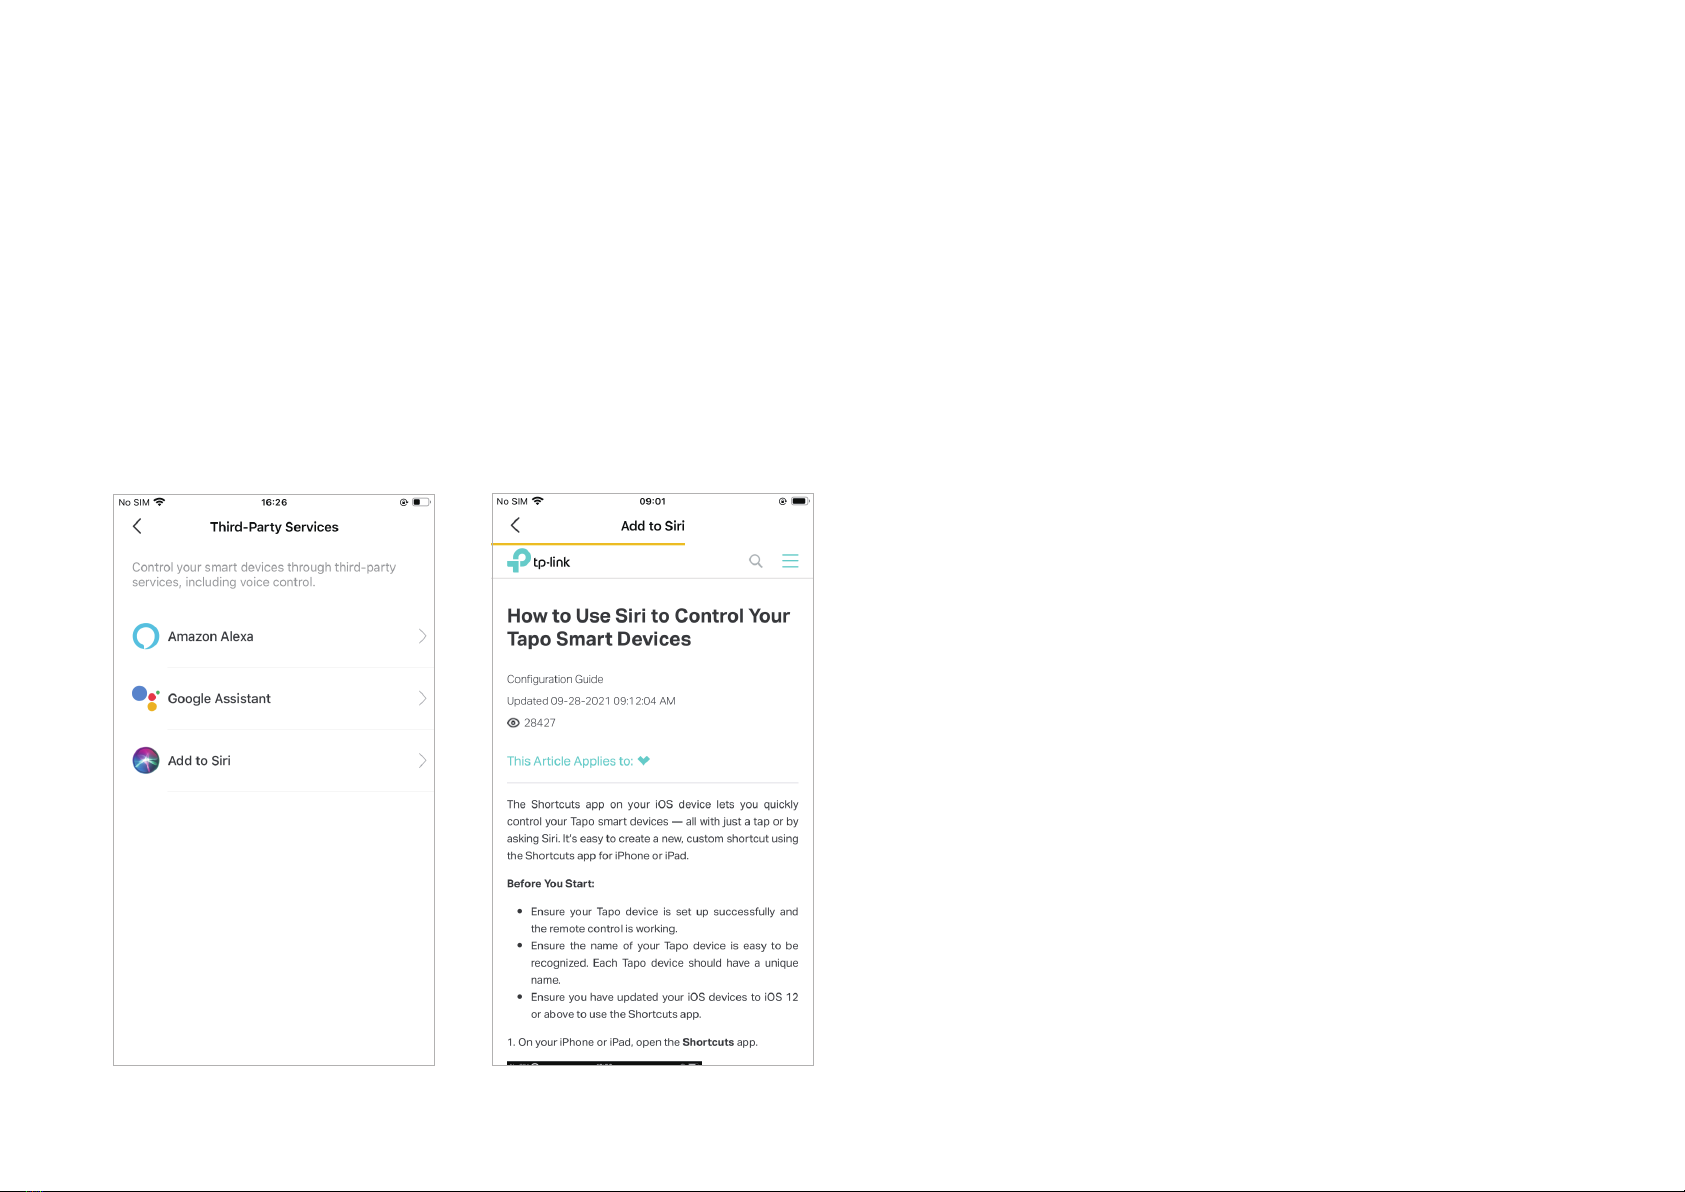The height and width of the screenshot is (1192, 1685).
Task: Click battery icon in right phone status bar
Action: click(x=800, y=501)
